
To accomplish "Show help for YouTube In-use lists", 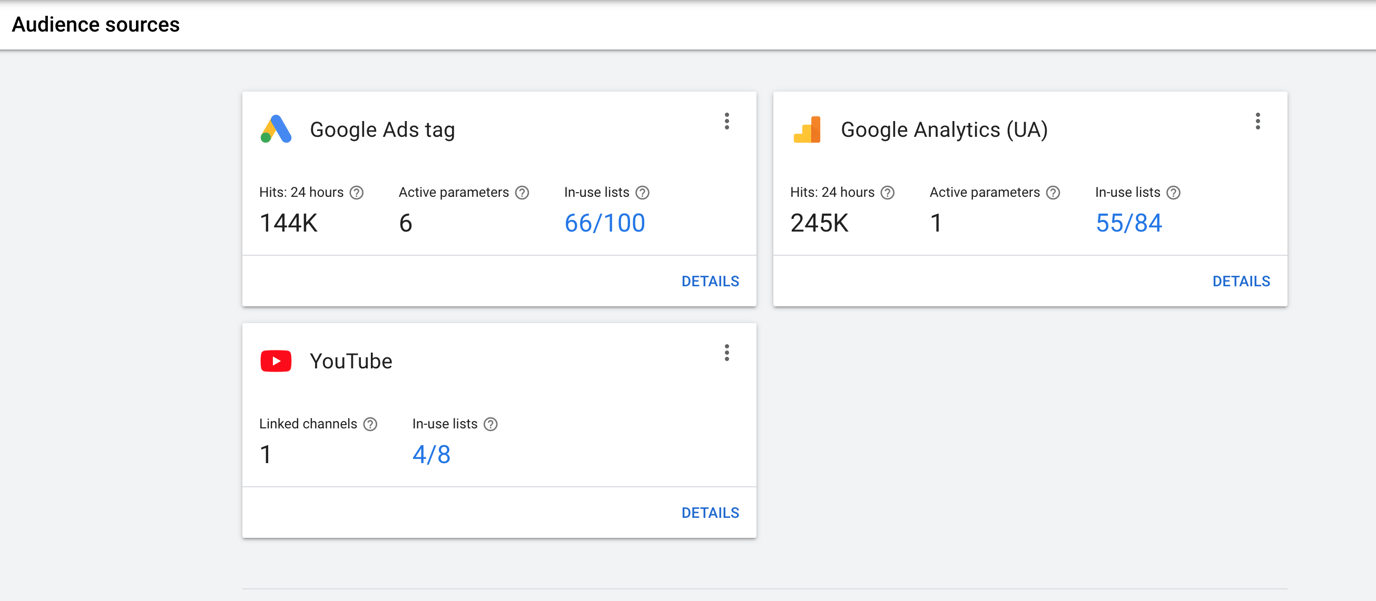I will pos(491,425).
